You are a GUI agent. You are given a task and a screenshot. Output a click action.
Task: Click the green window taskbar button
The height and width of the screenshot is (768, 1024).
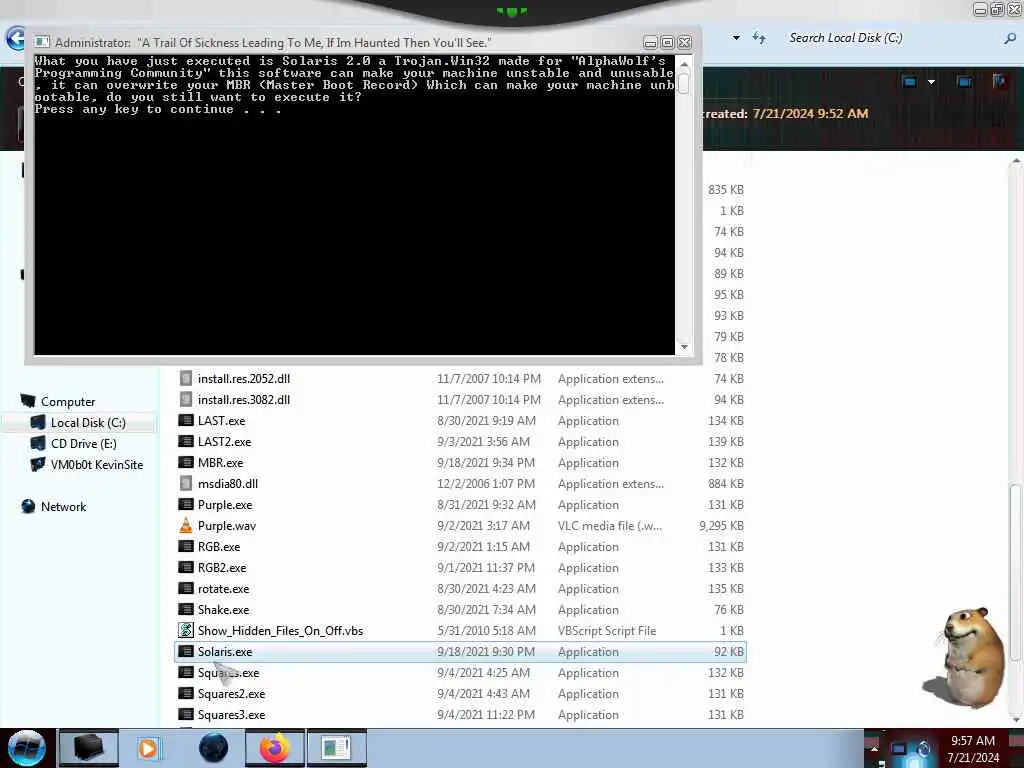coord(337,748)
